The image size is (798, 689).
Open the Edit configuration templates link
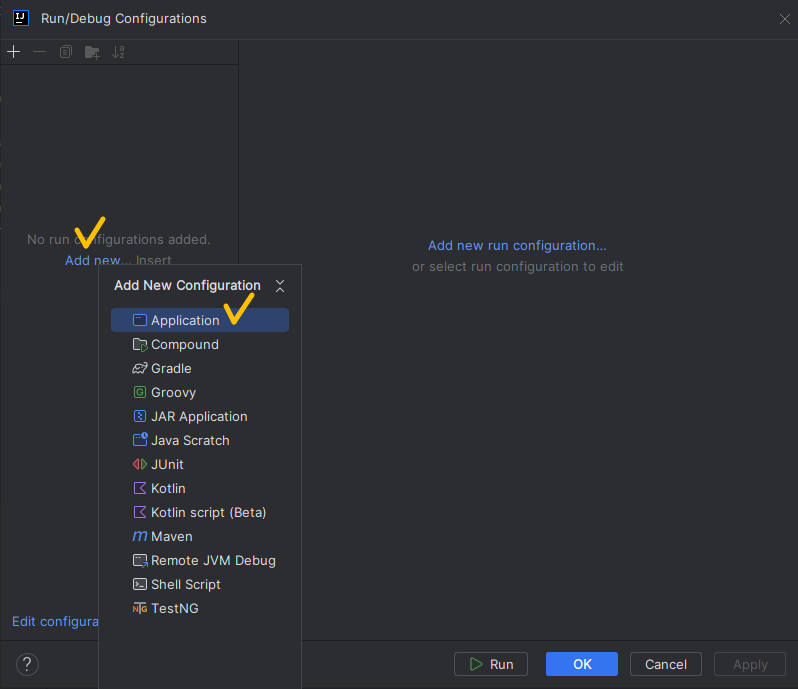(x=55, y=621)
